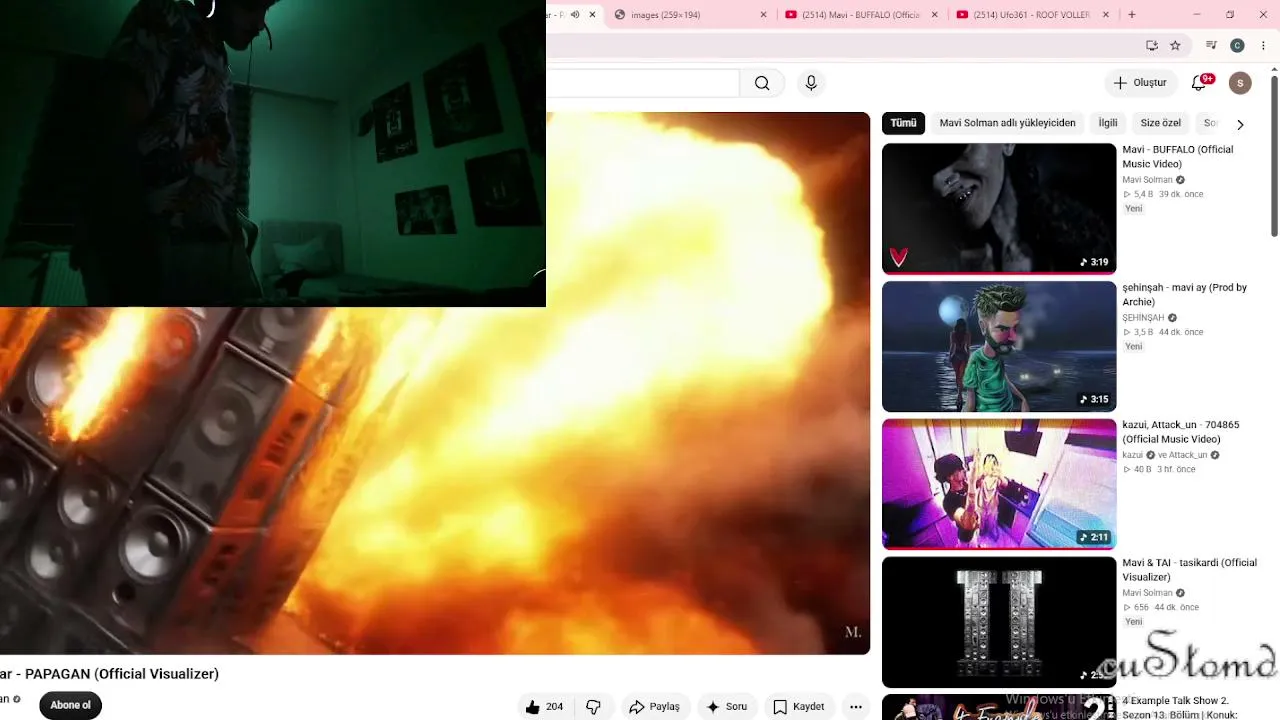The width and height of the screenshot is (1280, 720).
Task: Click the Oluştur create button
Action: click(1140, 83)
